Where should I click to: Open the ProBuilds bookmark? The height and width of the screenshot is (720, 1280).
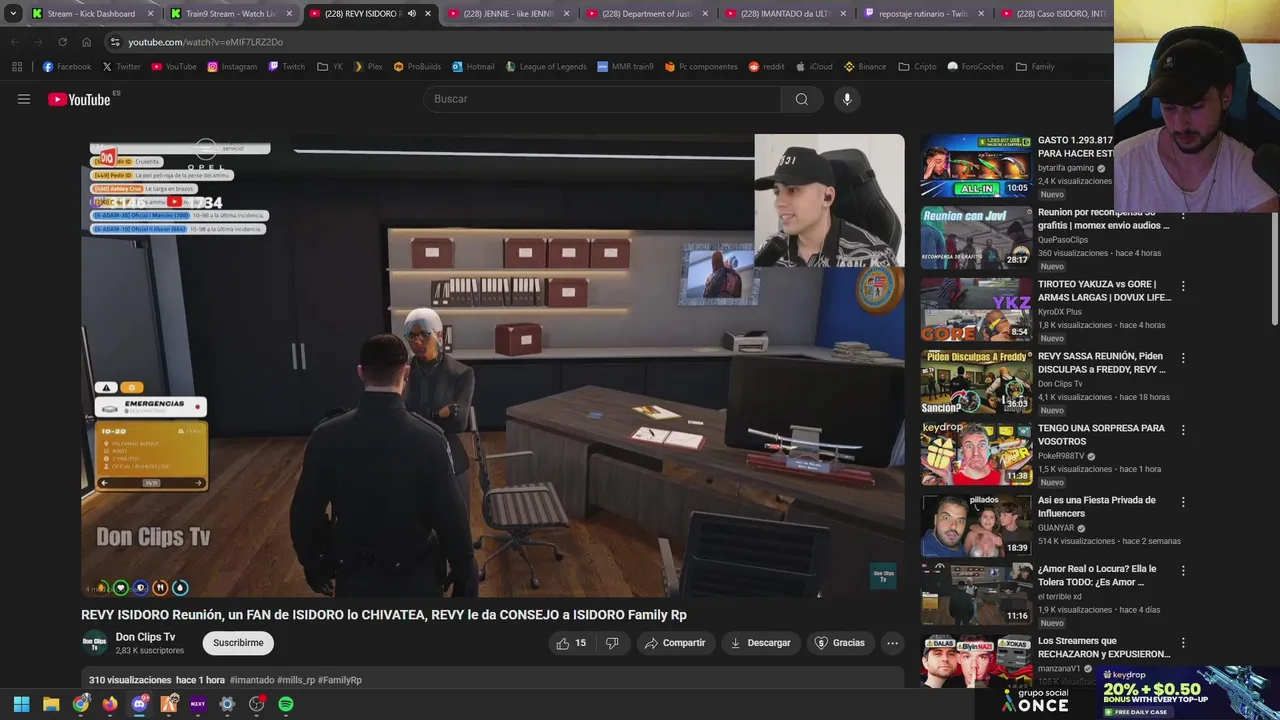coord(417,67)
